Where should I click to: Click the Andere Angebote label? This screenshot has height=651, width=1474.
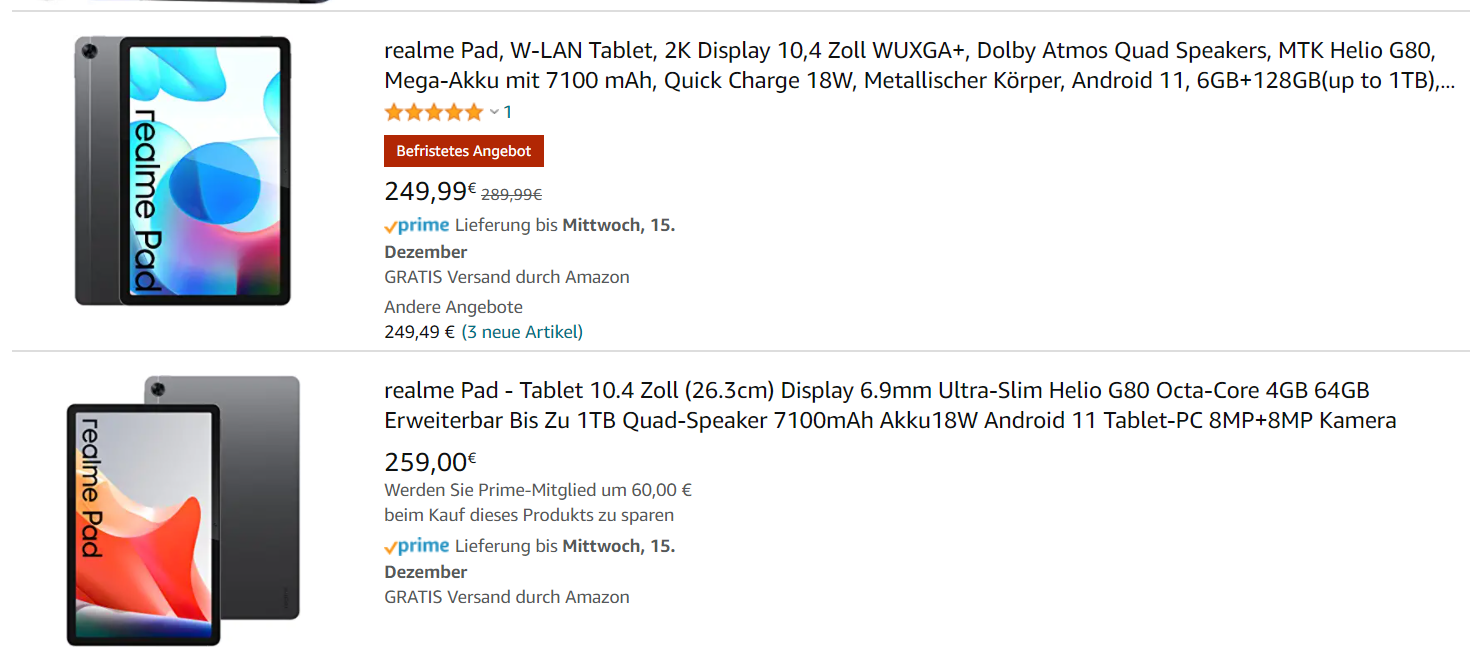[x=453, y=307]
